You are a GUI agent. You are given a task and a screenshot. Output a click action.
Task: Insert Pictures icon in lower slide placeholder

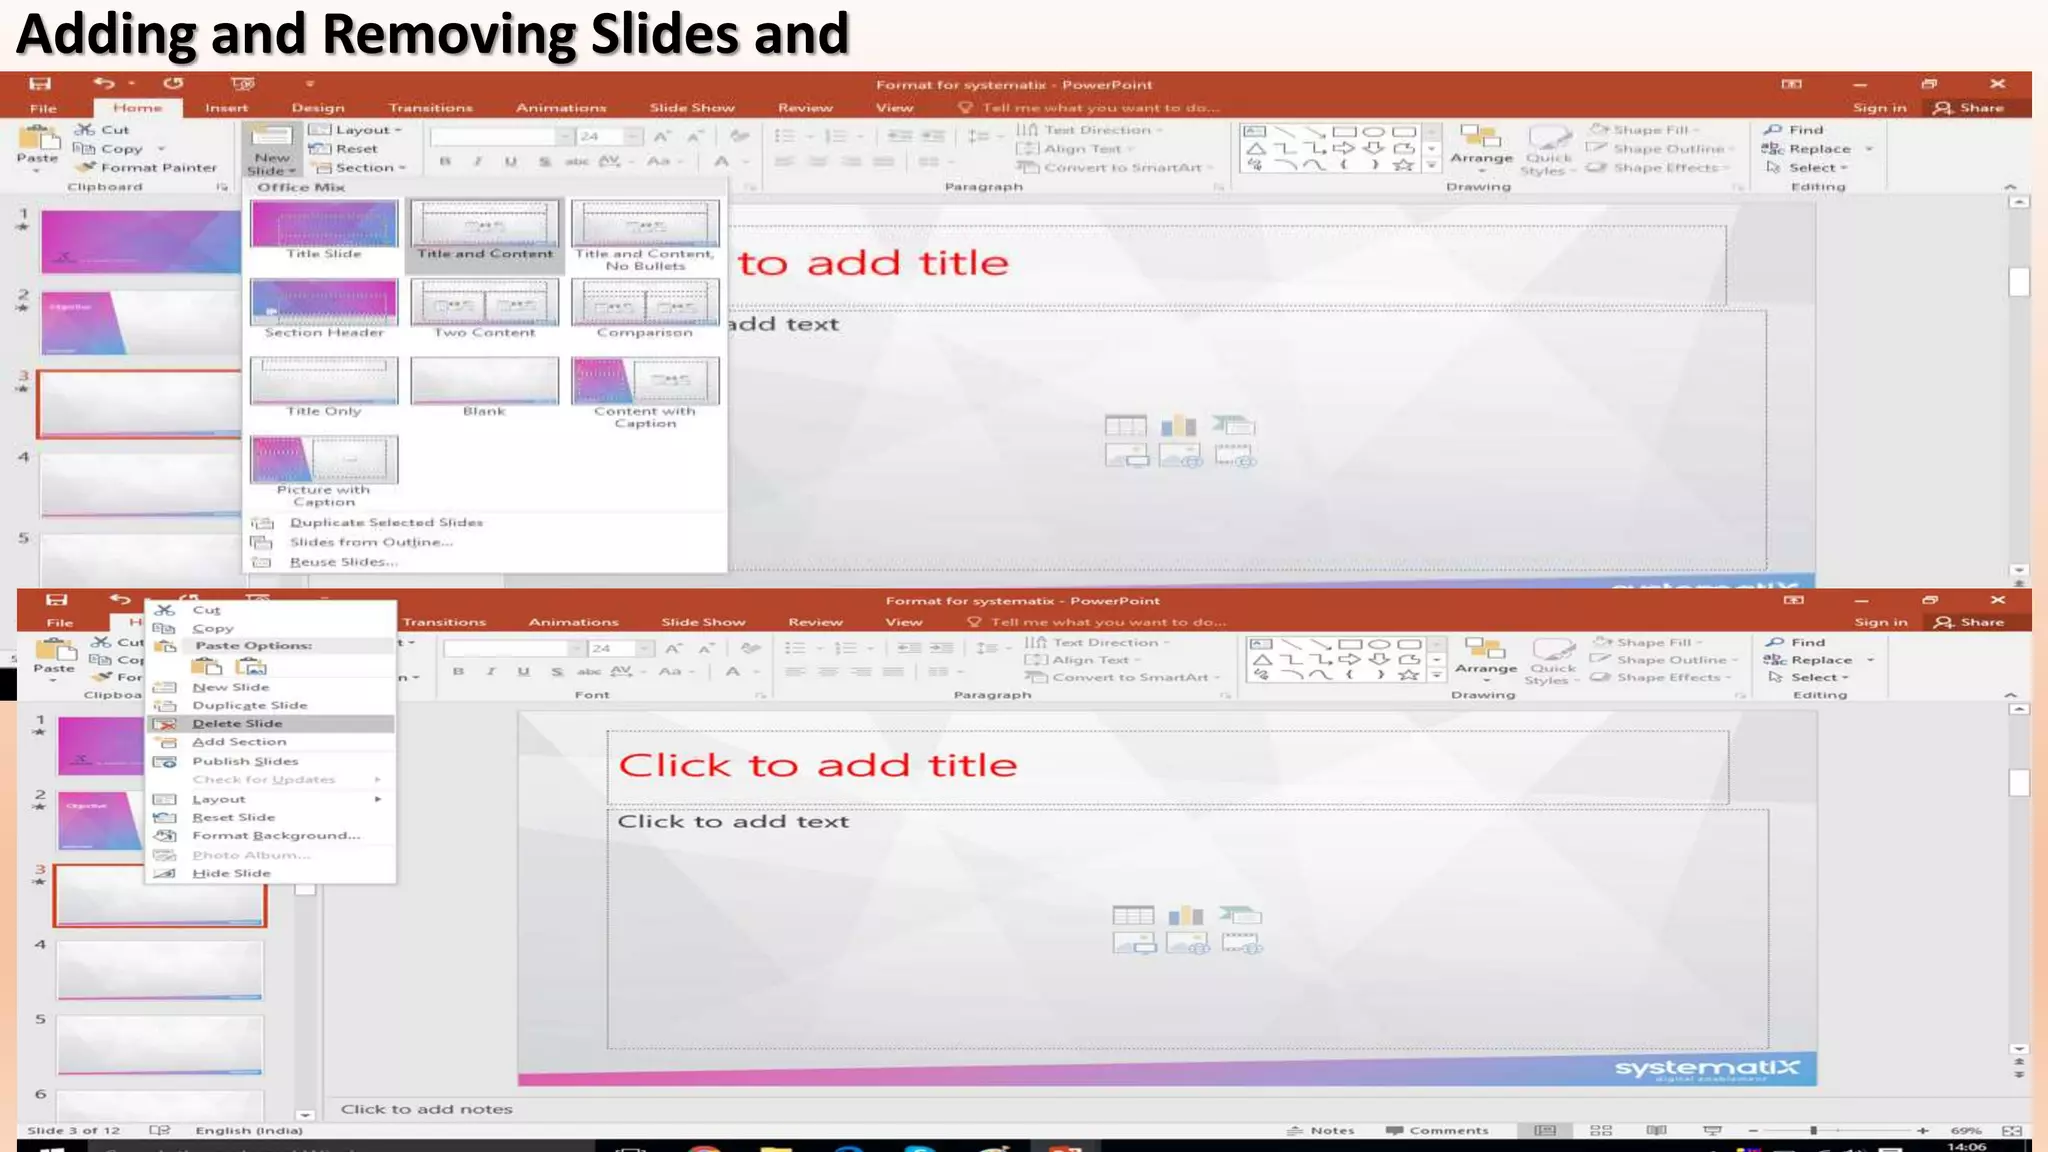[1134, 943]
